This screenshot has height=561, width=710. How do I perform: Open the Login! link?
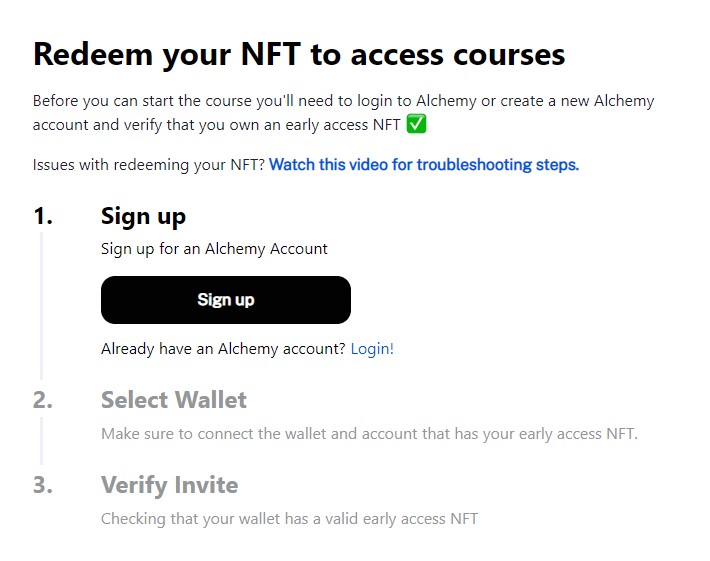(372, 349)
